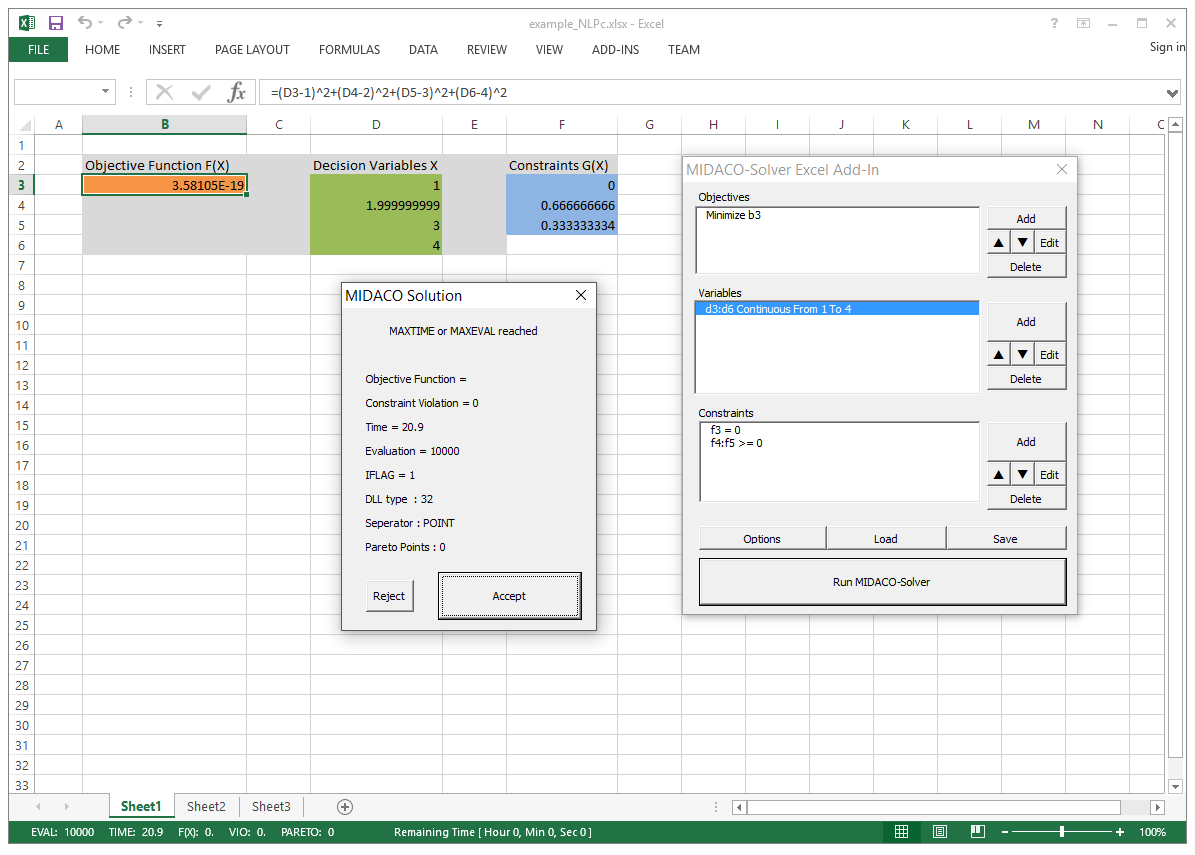Add a new sheet with the plus icon

[x=344, y=807]
